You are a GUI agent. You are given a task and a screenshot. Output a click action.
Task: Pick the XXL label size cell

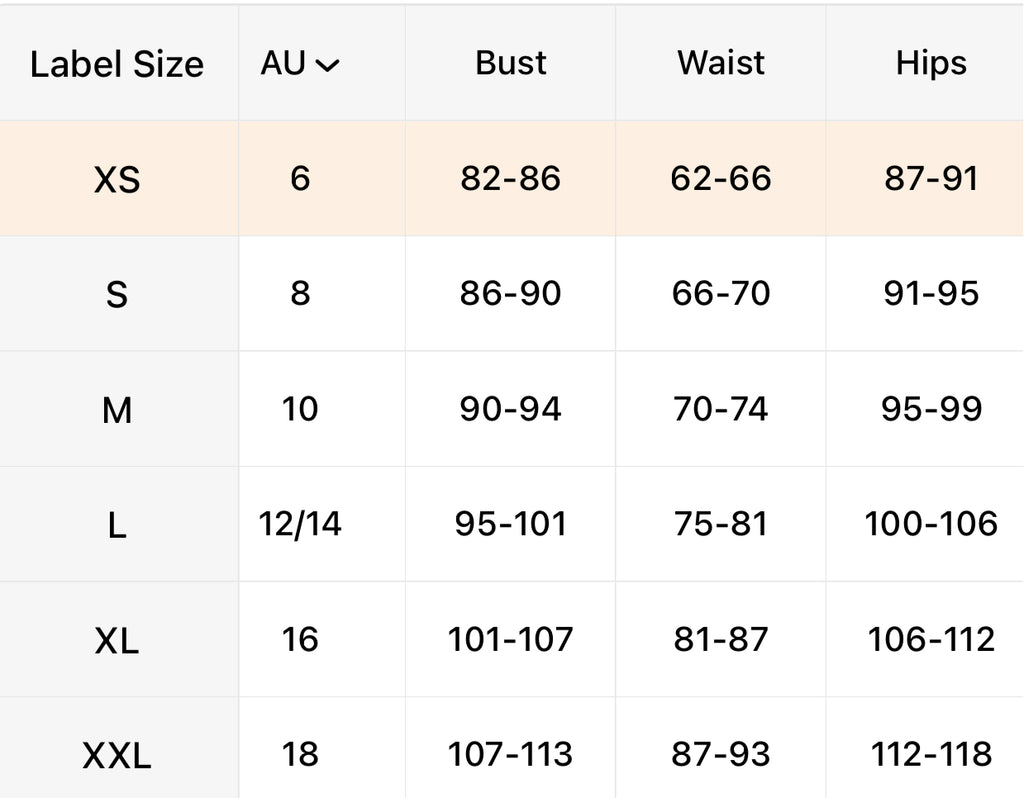tap(117, 755)
